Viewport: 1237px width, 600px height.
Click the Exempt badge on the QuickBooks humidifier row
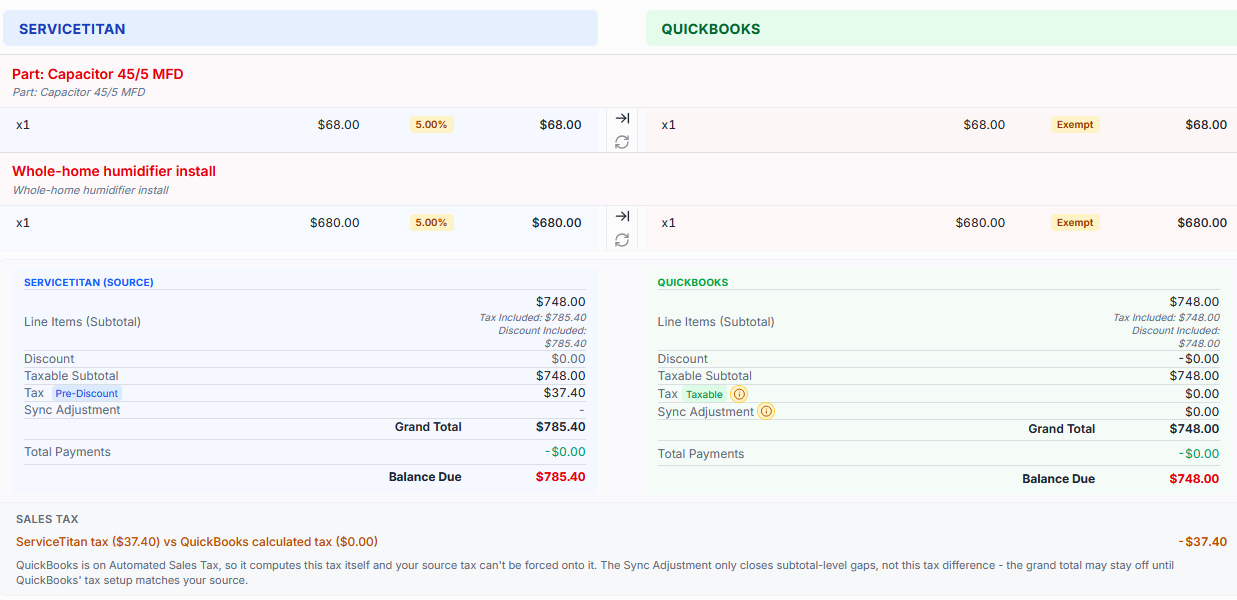(1075, 223)
